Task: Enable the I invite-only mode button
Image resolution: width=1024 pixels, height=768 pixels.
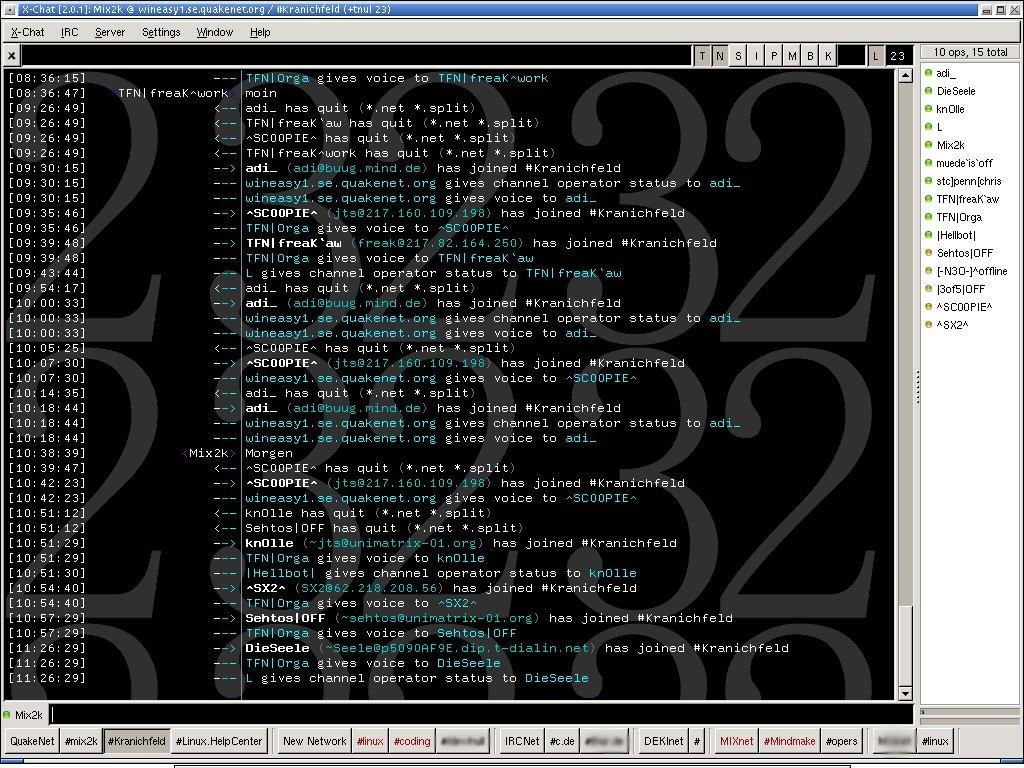Action: pyautogui.click(x=756, y=56)
